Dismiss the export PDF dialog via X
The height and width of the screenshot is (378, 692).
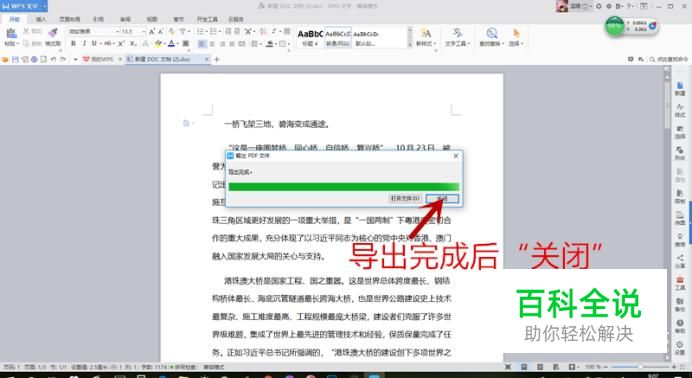coord(456,156)
